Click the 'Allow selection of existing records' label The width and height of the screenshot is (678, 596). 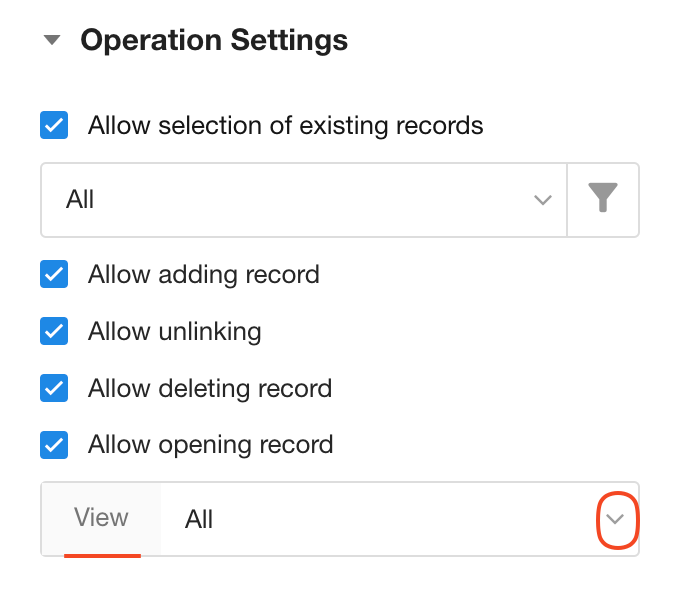(285, 126)
